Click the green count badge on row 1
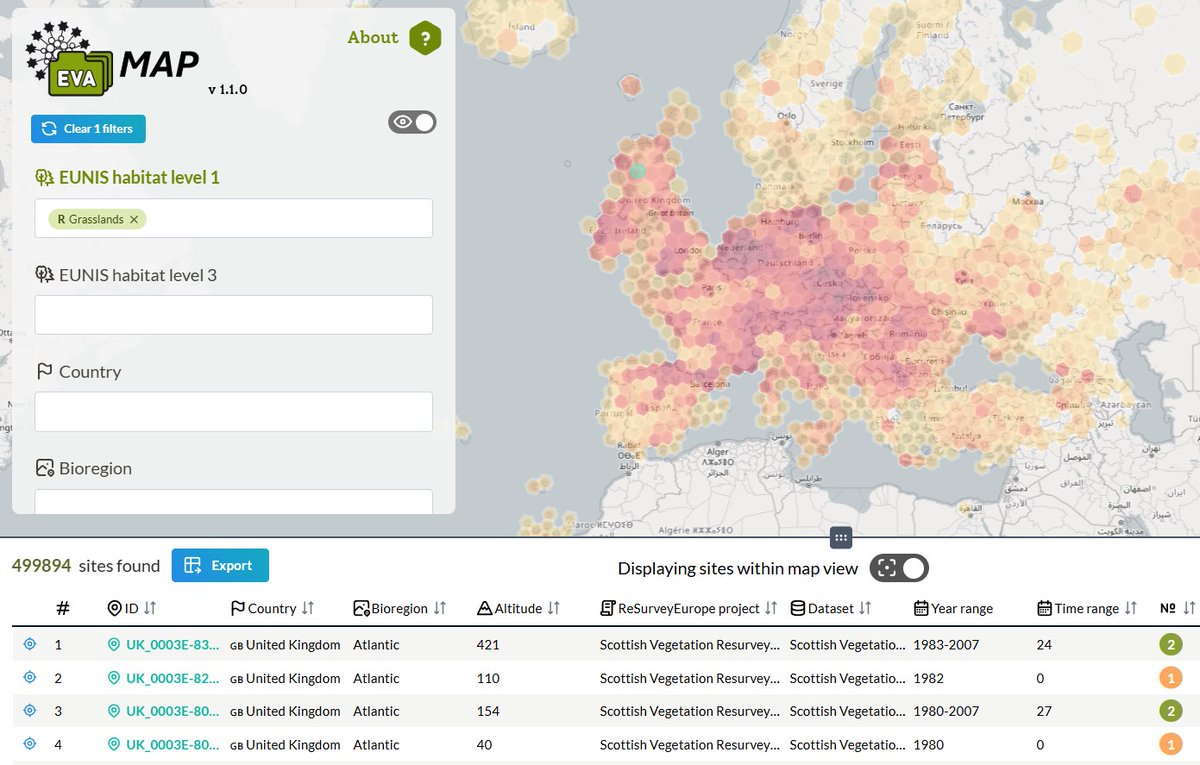This screenshot has width=1200, height=765. tap(1170, 644)
